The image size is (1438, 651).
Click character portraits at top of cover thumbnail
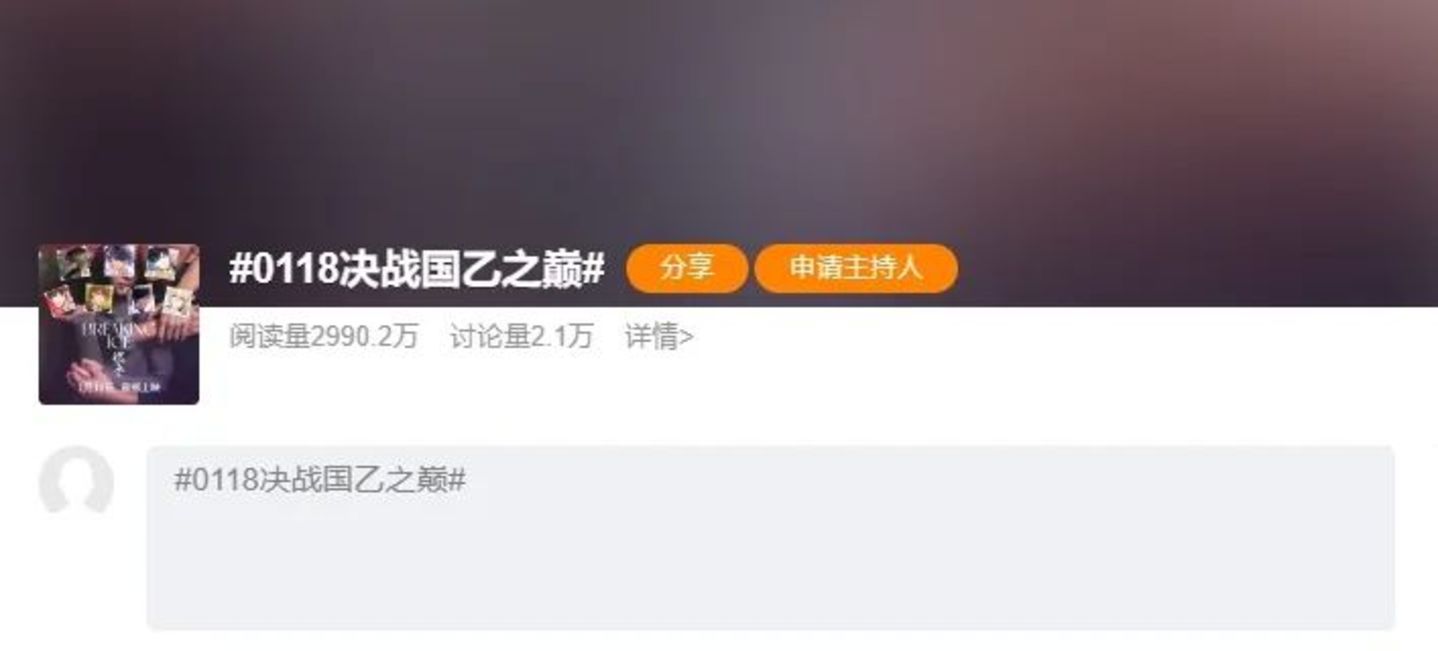(119, 278)
